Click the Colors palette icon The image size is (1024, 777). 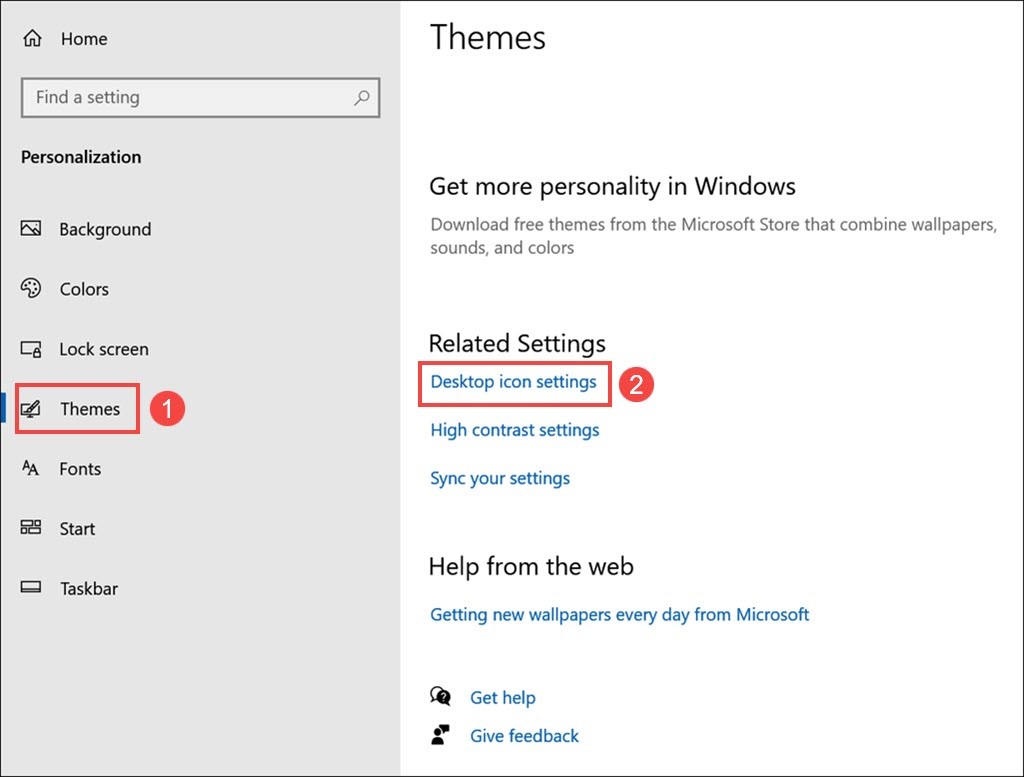[x=31, y=289]
